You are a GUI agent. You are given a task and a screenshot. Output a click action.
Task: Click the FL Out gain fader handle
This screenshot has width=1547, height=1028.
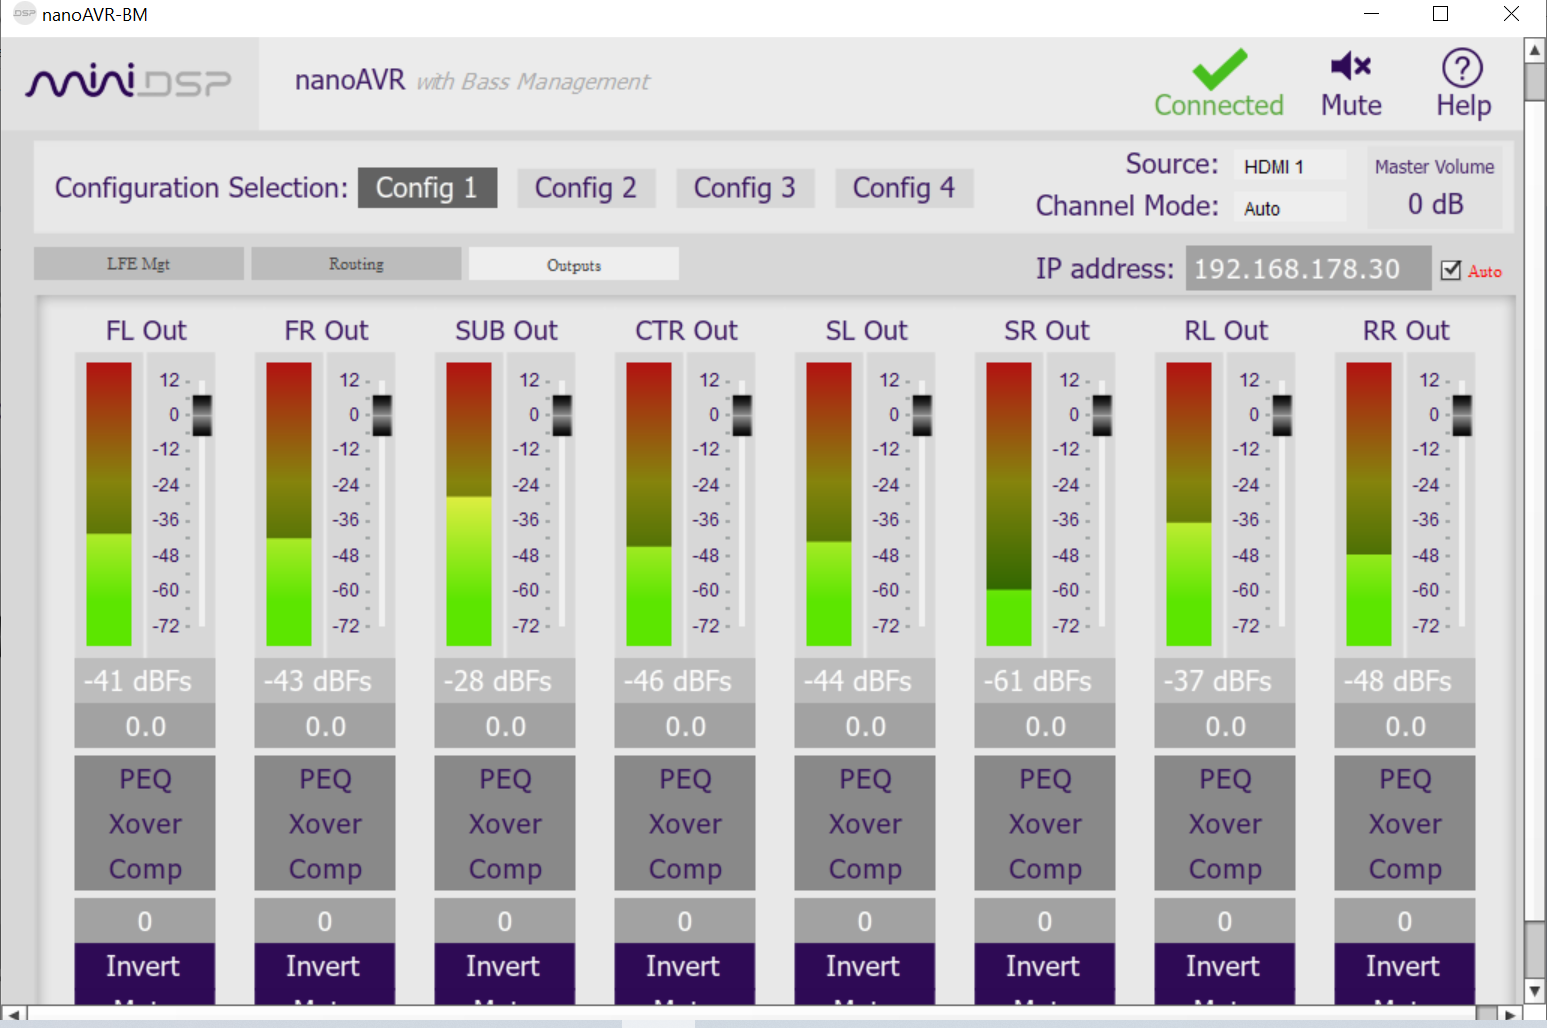click(202, 415)
